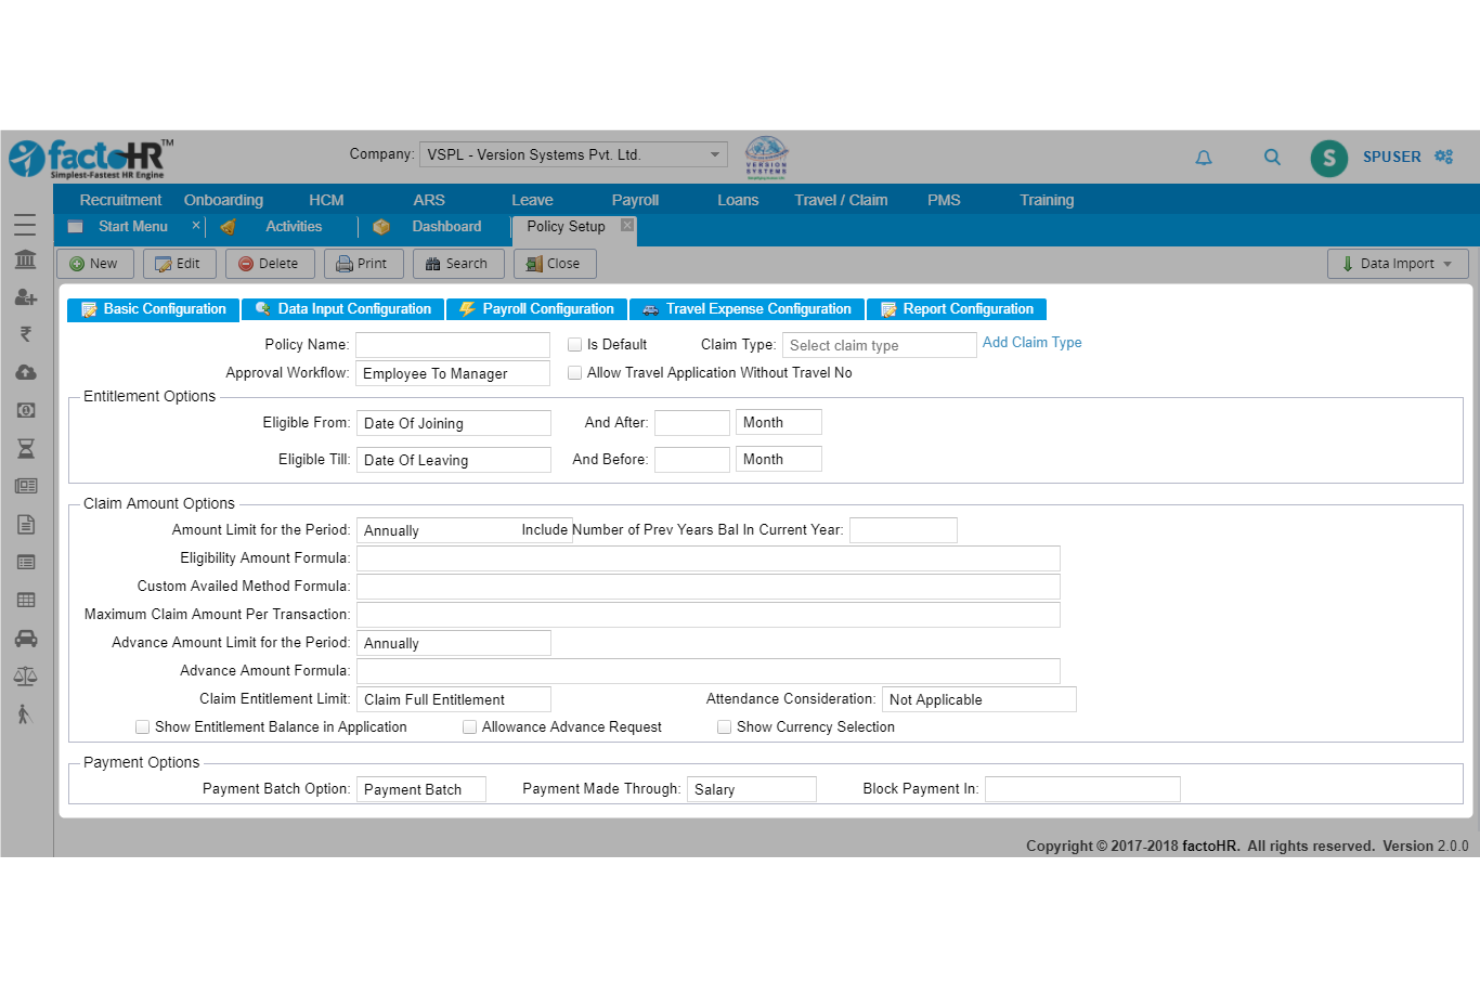Click the Add Claim Type link
This screenshot has width=1480, height=987.
(x=1031, y=342)
